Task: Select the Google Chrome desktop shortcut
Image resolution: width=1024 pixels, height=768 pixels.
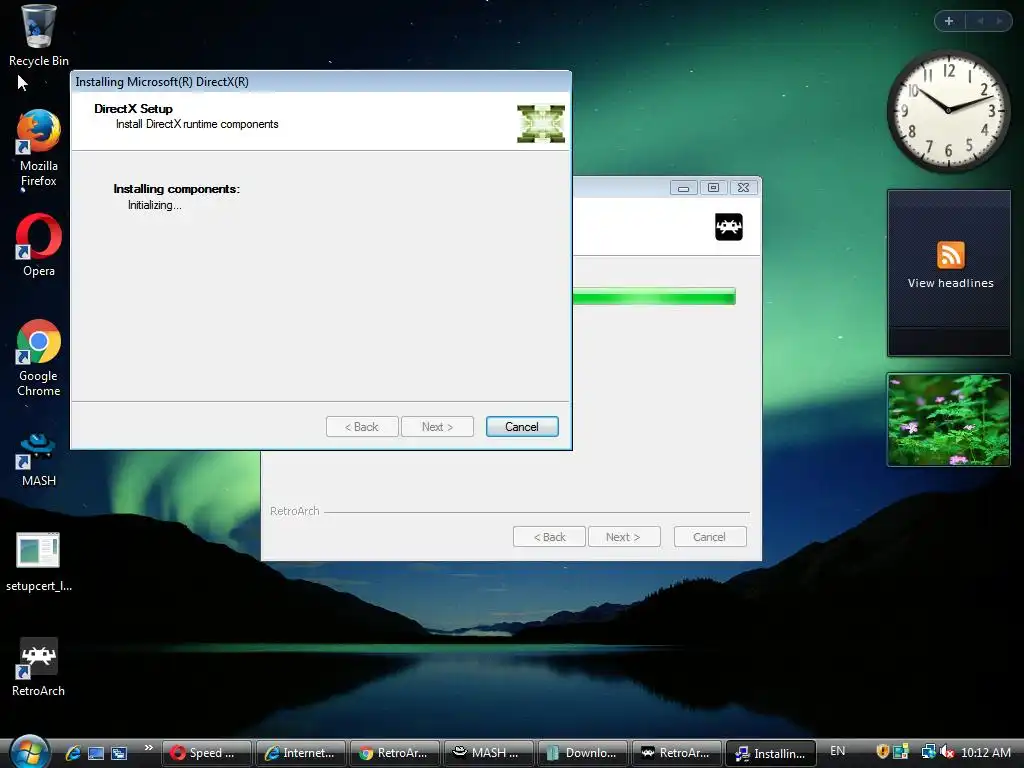Action: [38, 358]
